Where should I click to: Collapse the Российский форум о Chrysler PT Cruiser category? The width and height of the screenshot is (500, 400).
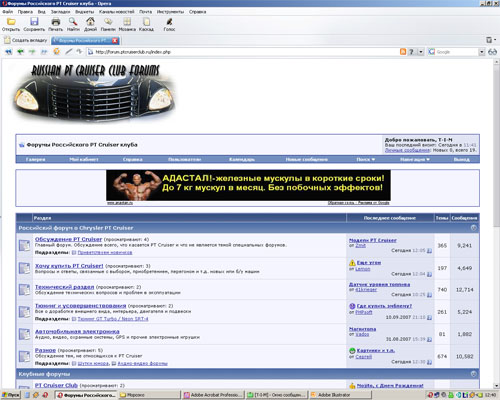474,228
